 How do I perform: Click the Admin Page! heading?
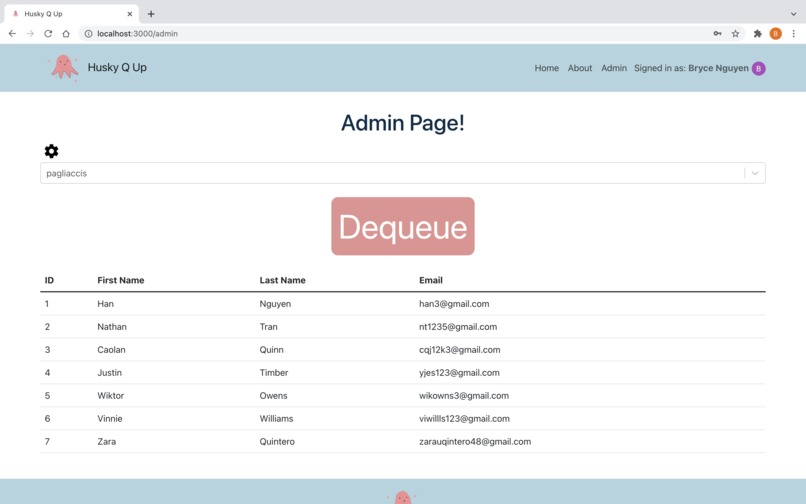(x=402, y=123)
